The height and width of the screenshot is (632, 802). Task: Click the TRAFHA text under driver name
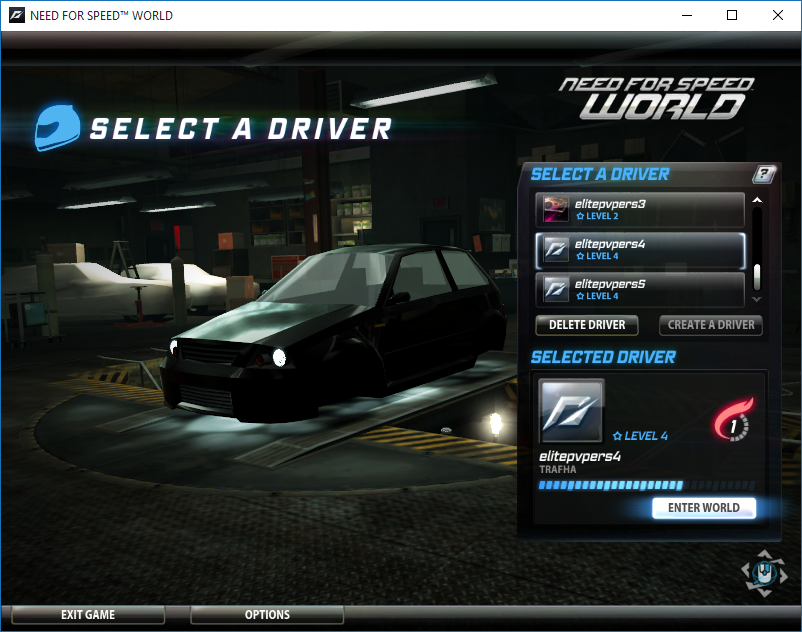pyautogui.click(x=558, y=469)
